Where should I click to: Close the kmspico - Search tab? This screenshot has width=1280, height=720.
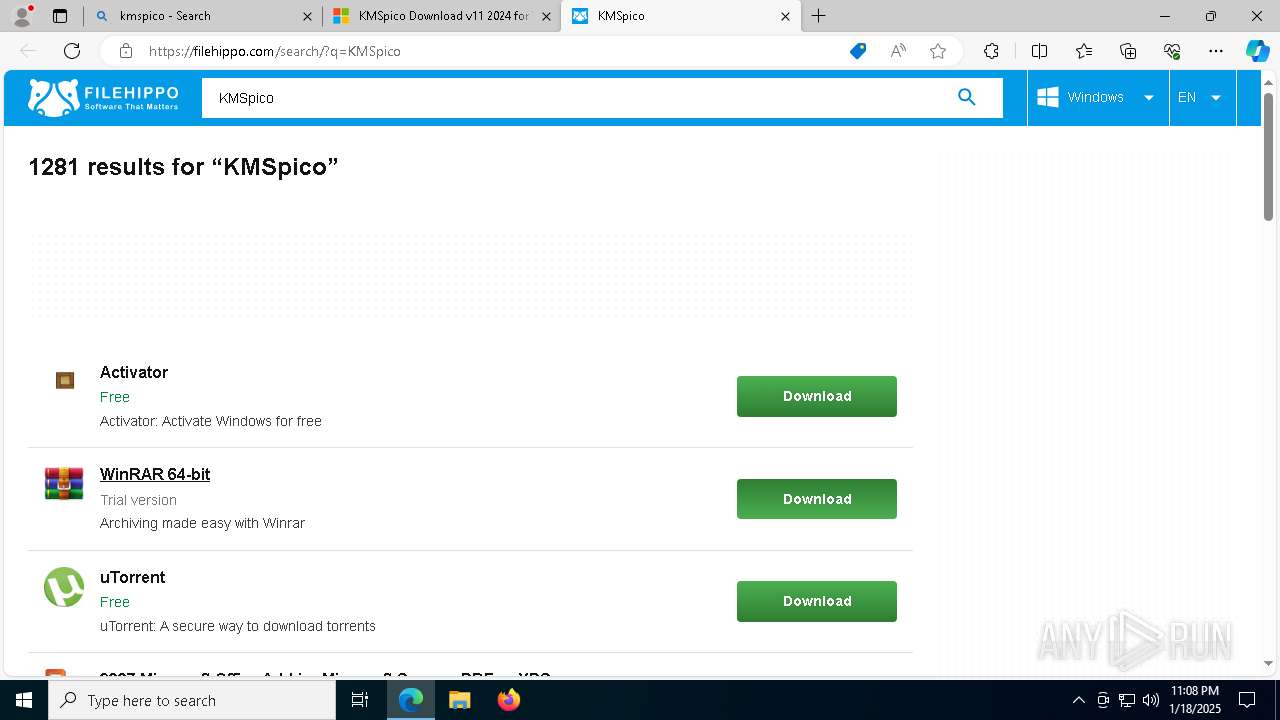pyautogui.click(x=307, y=16)
